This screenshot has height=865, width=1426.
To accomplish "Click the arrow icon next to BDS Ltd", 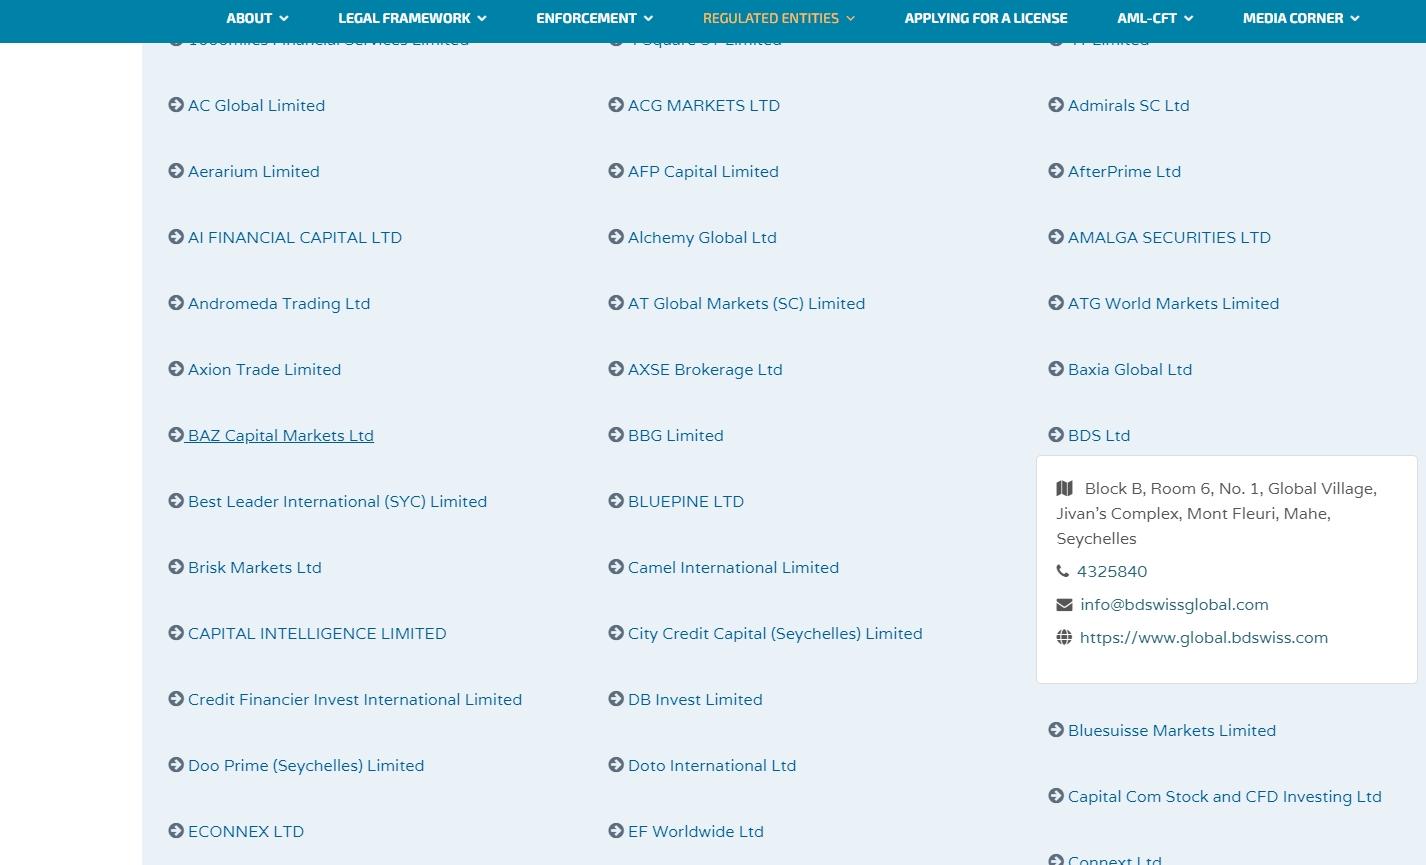I will [1056, 435].
